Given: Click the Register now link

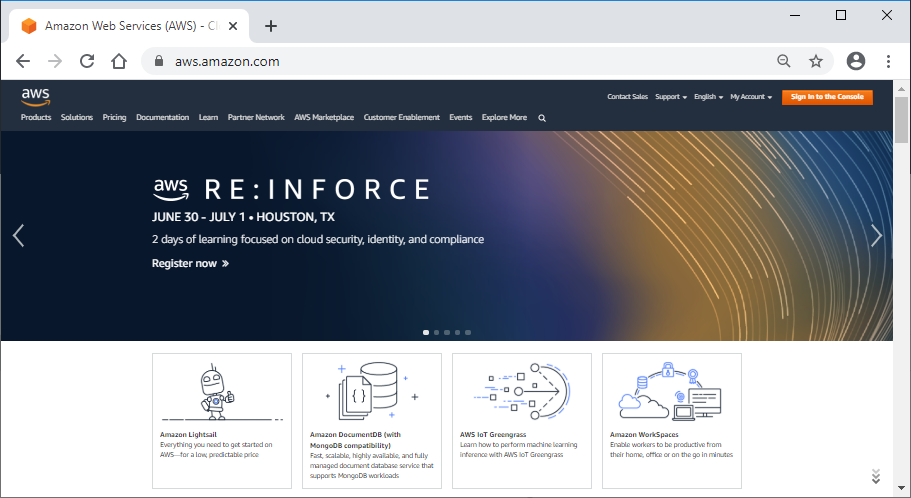Looking at the screenshot, I should (191, 263).
